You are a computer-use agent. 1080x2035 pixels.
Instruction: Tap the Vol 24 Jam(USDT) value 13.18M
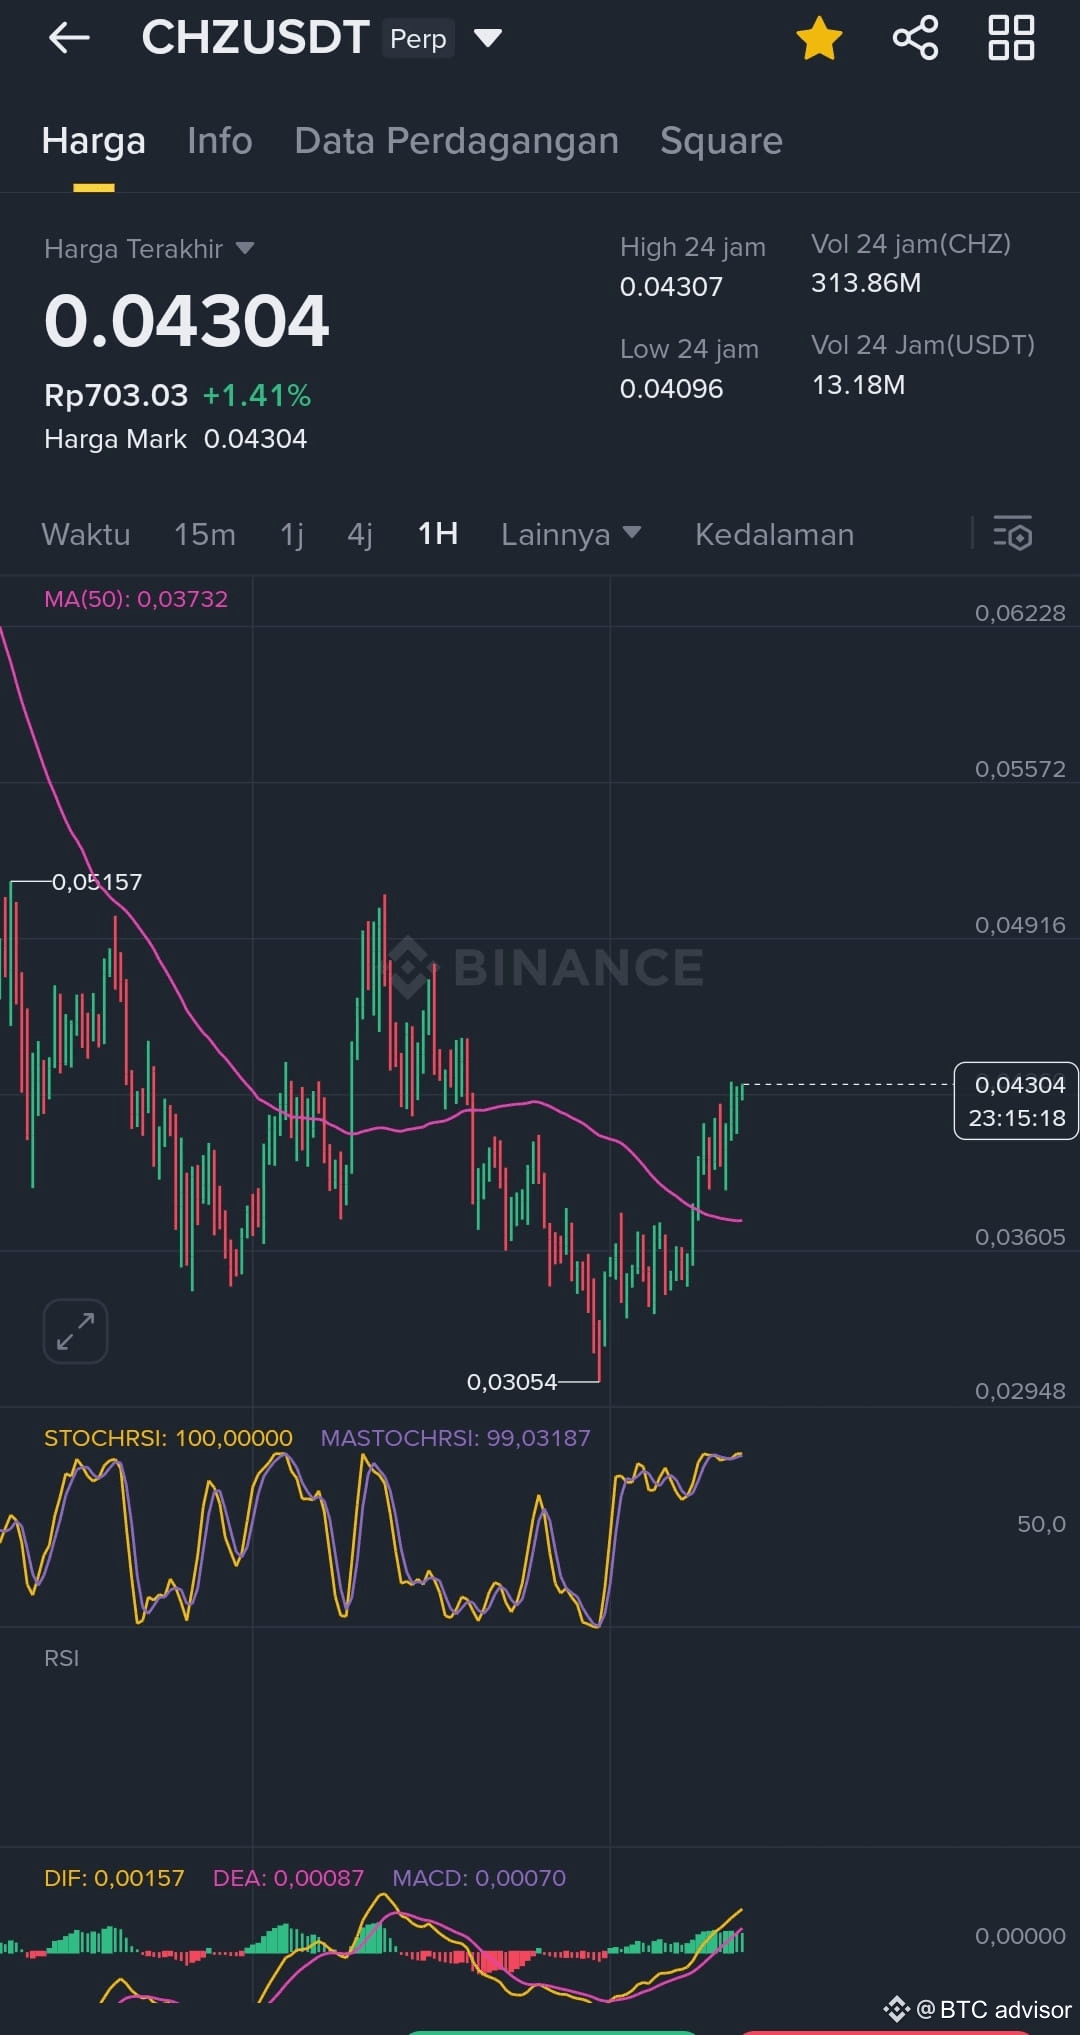pos(858,385)
